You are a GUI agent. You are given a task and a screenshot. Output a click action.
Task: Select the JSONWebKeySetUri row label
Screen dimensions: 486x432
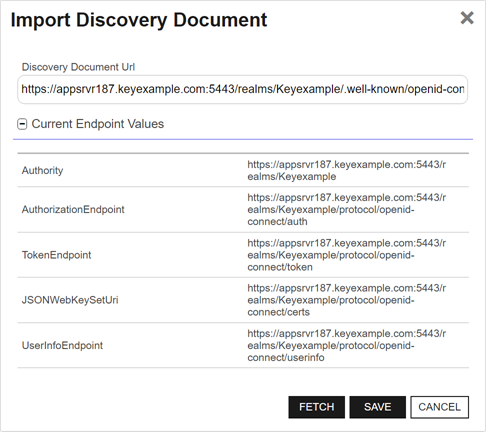coord(70,300)
